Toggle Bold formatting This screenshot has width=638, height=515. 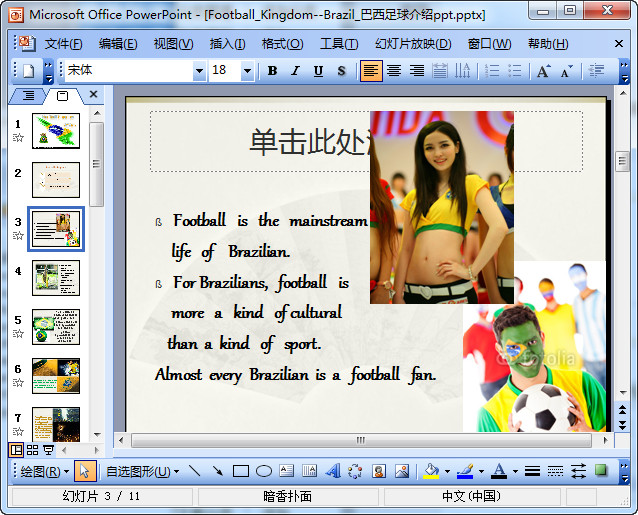click(x=273, y=71)
